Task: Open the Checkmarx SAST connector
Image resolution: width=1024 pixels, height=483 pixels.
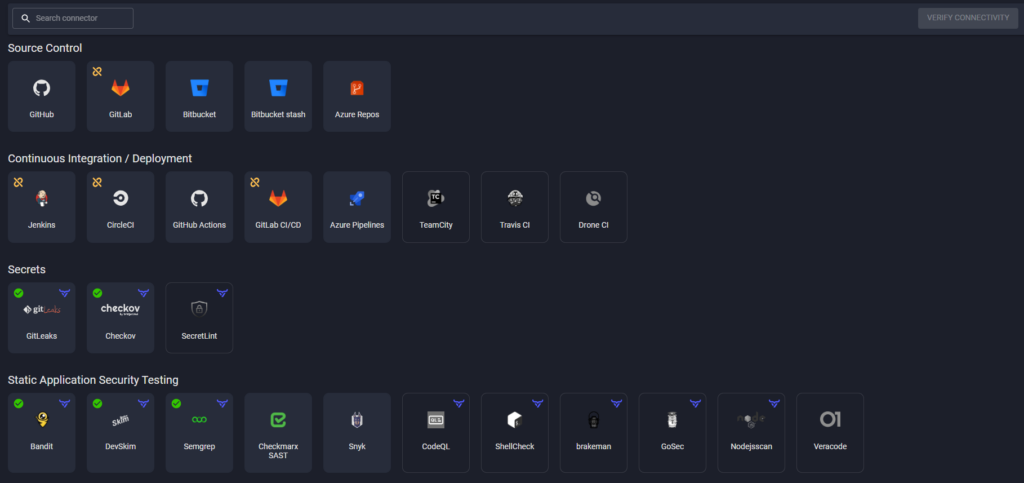Action: pyautogui.click(x=278, y=433)
